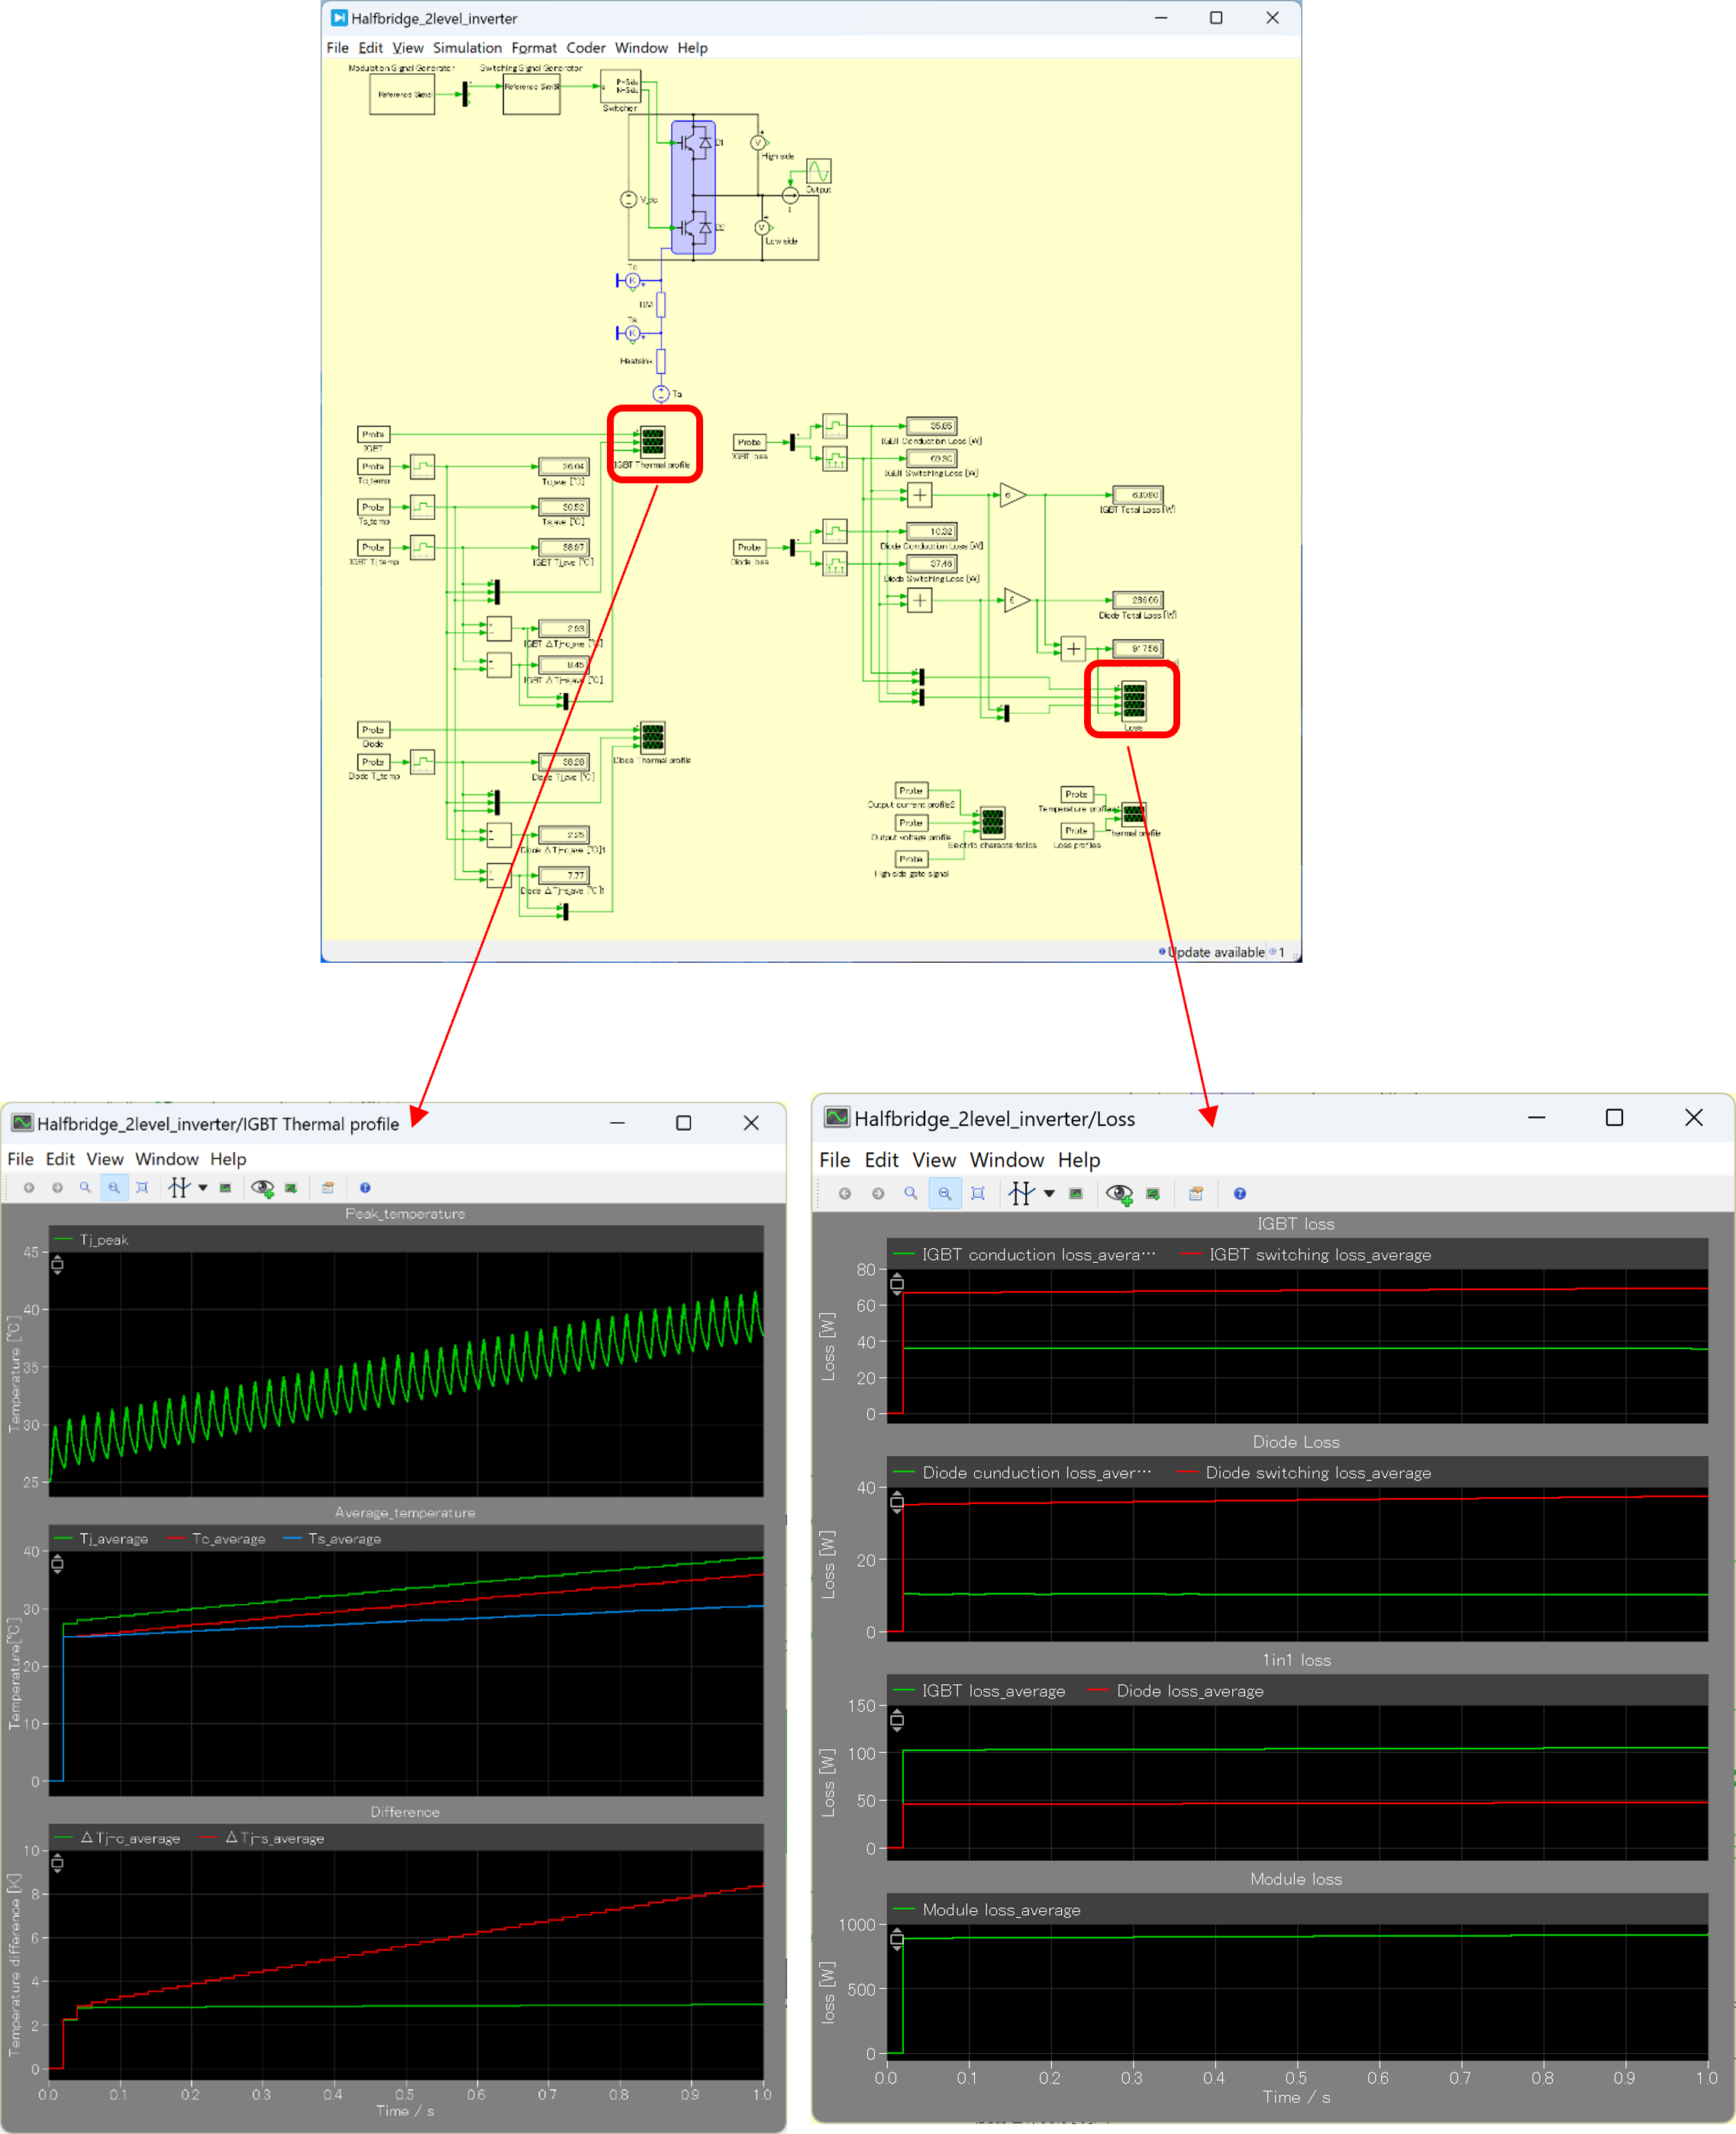Viewport: 1736px width, 2134px height.
Task: Open the IGBT Thermal profile scope block
Action: point(652,441)
